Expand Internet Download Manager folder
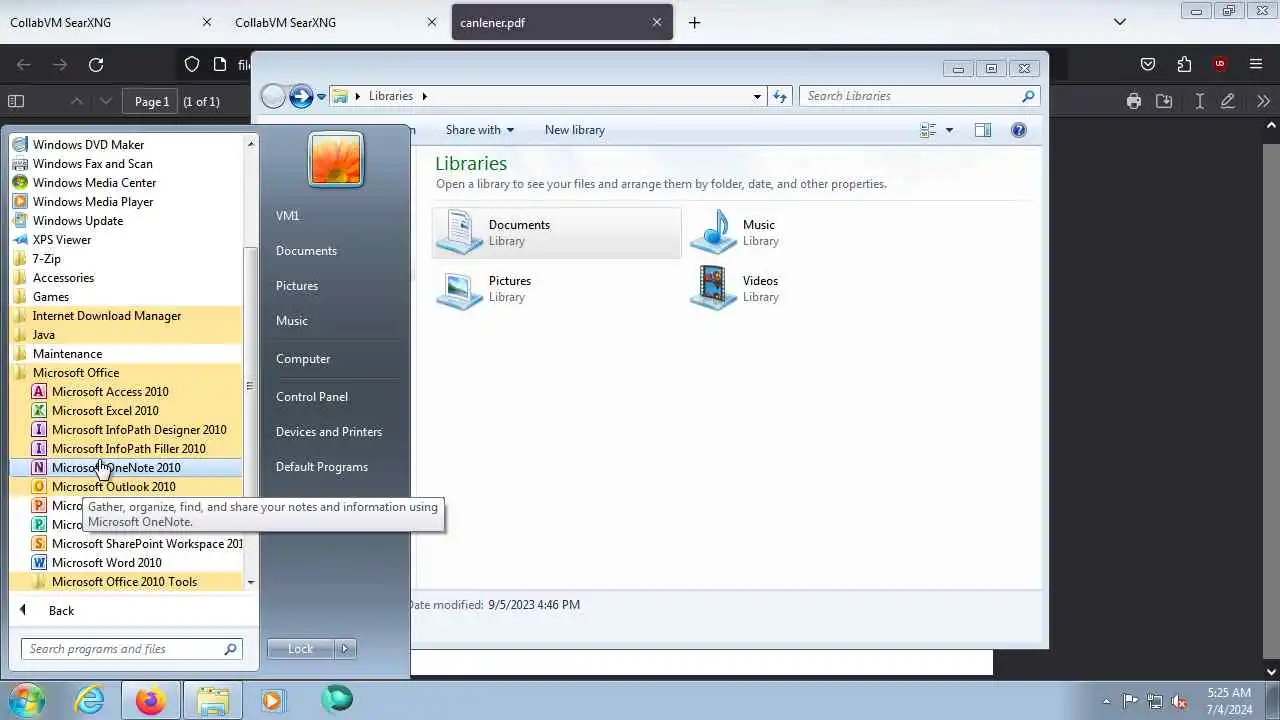The image size is (1280, 720). (x=106, y=316)
